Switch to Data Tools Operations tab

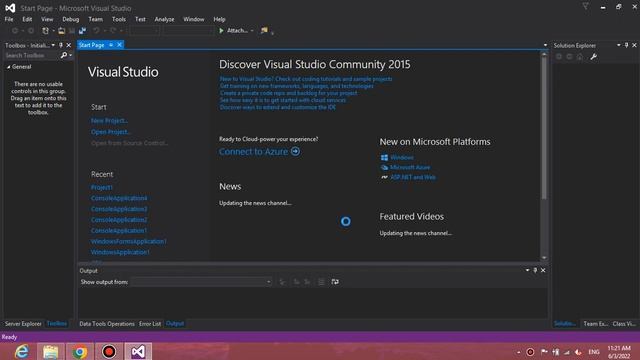point(107,324)
